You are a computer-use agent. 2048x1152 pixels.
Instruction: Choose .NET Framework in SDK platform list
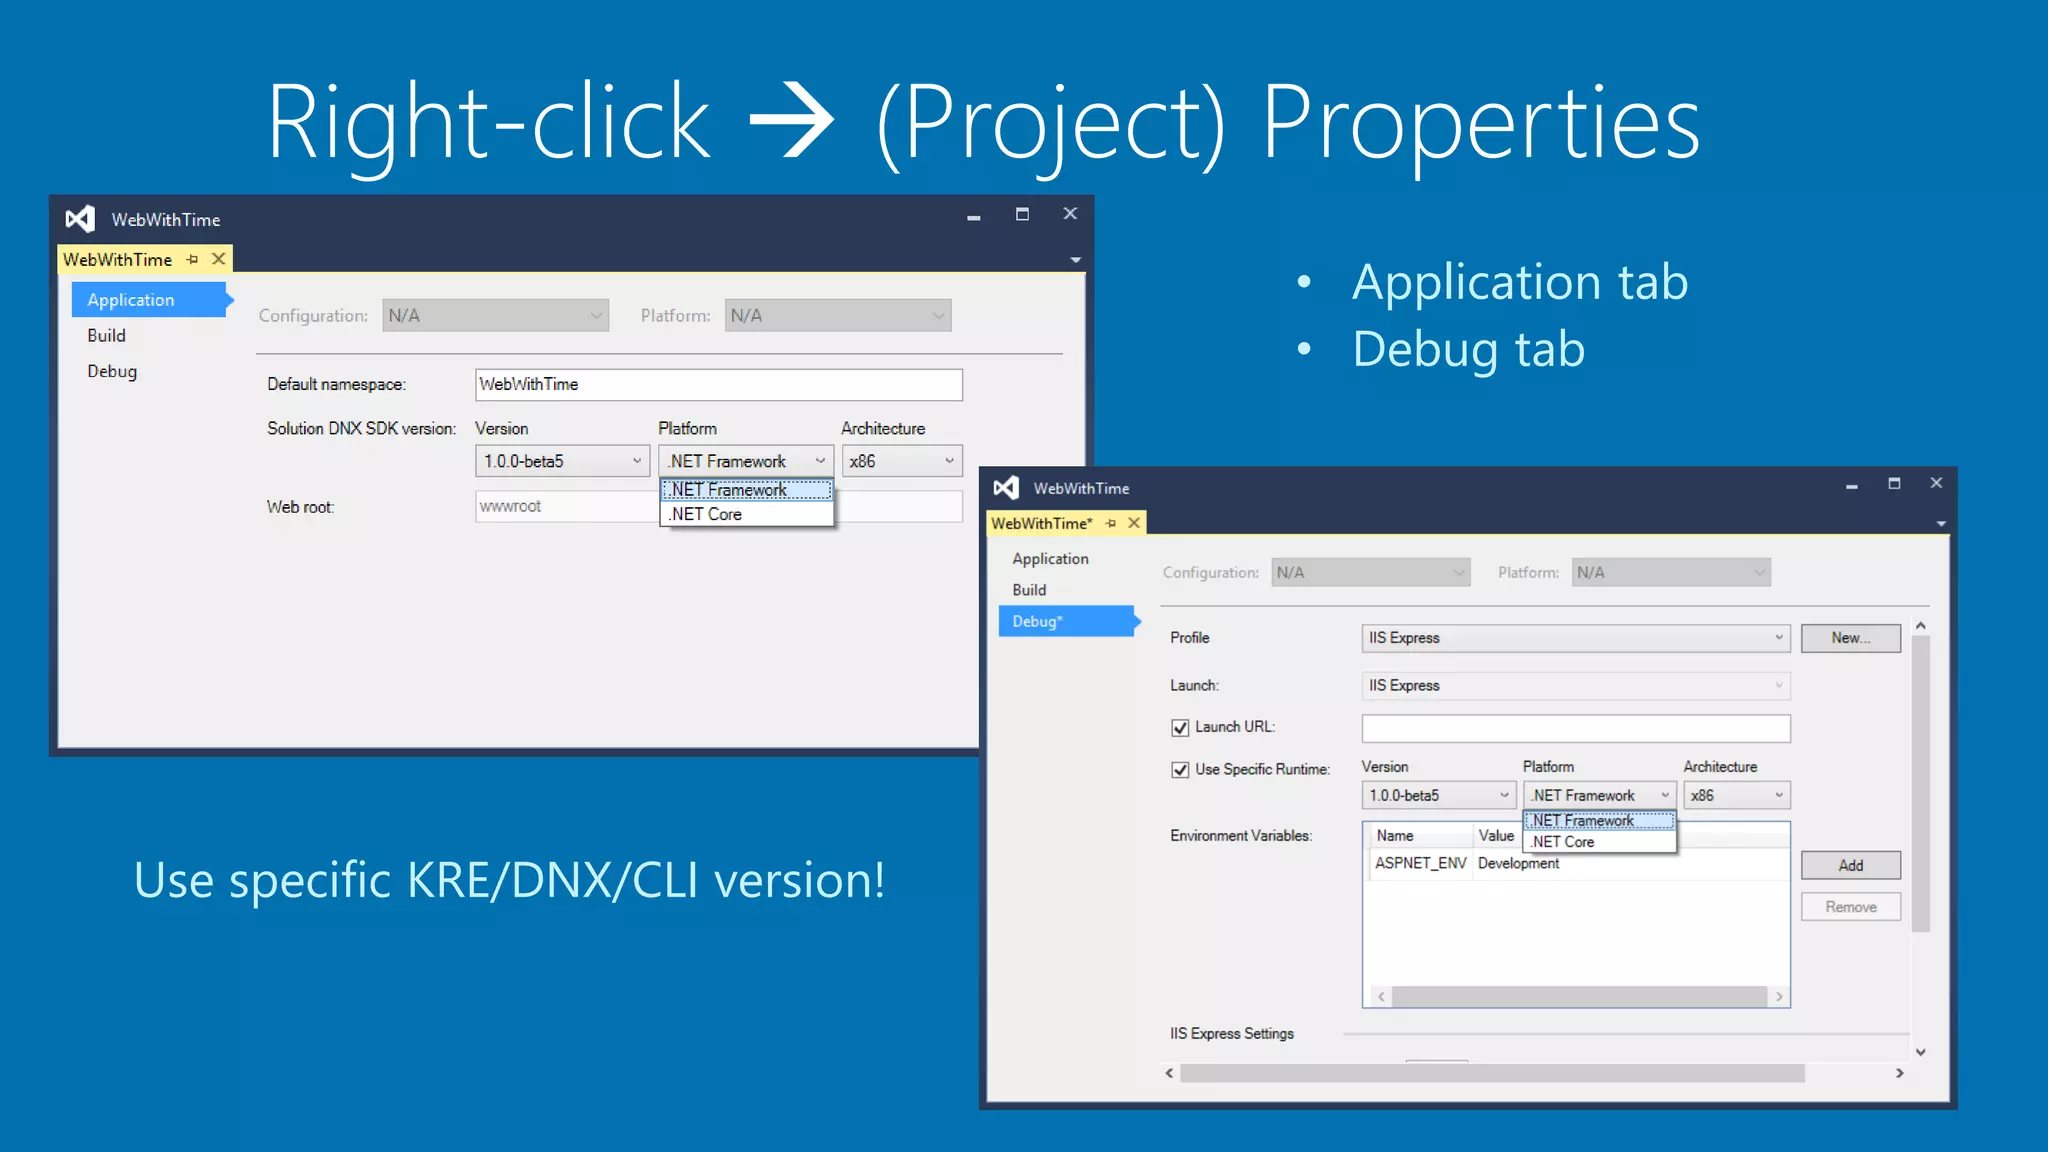tap(746, 490)
